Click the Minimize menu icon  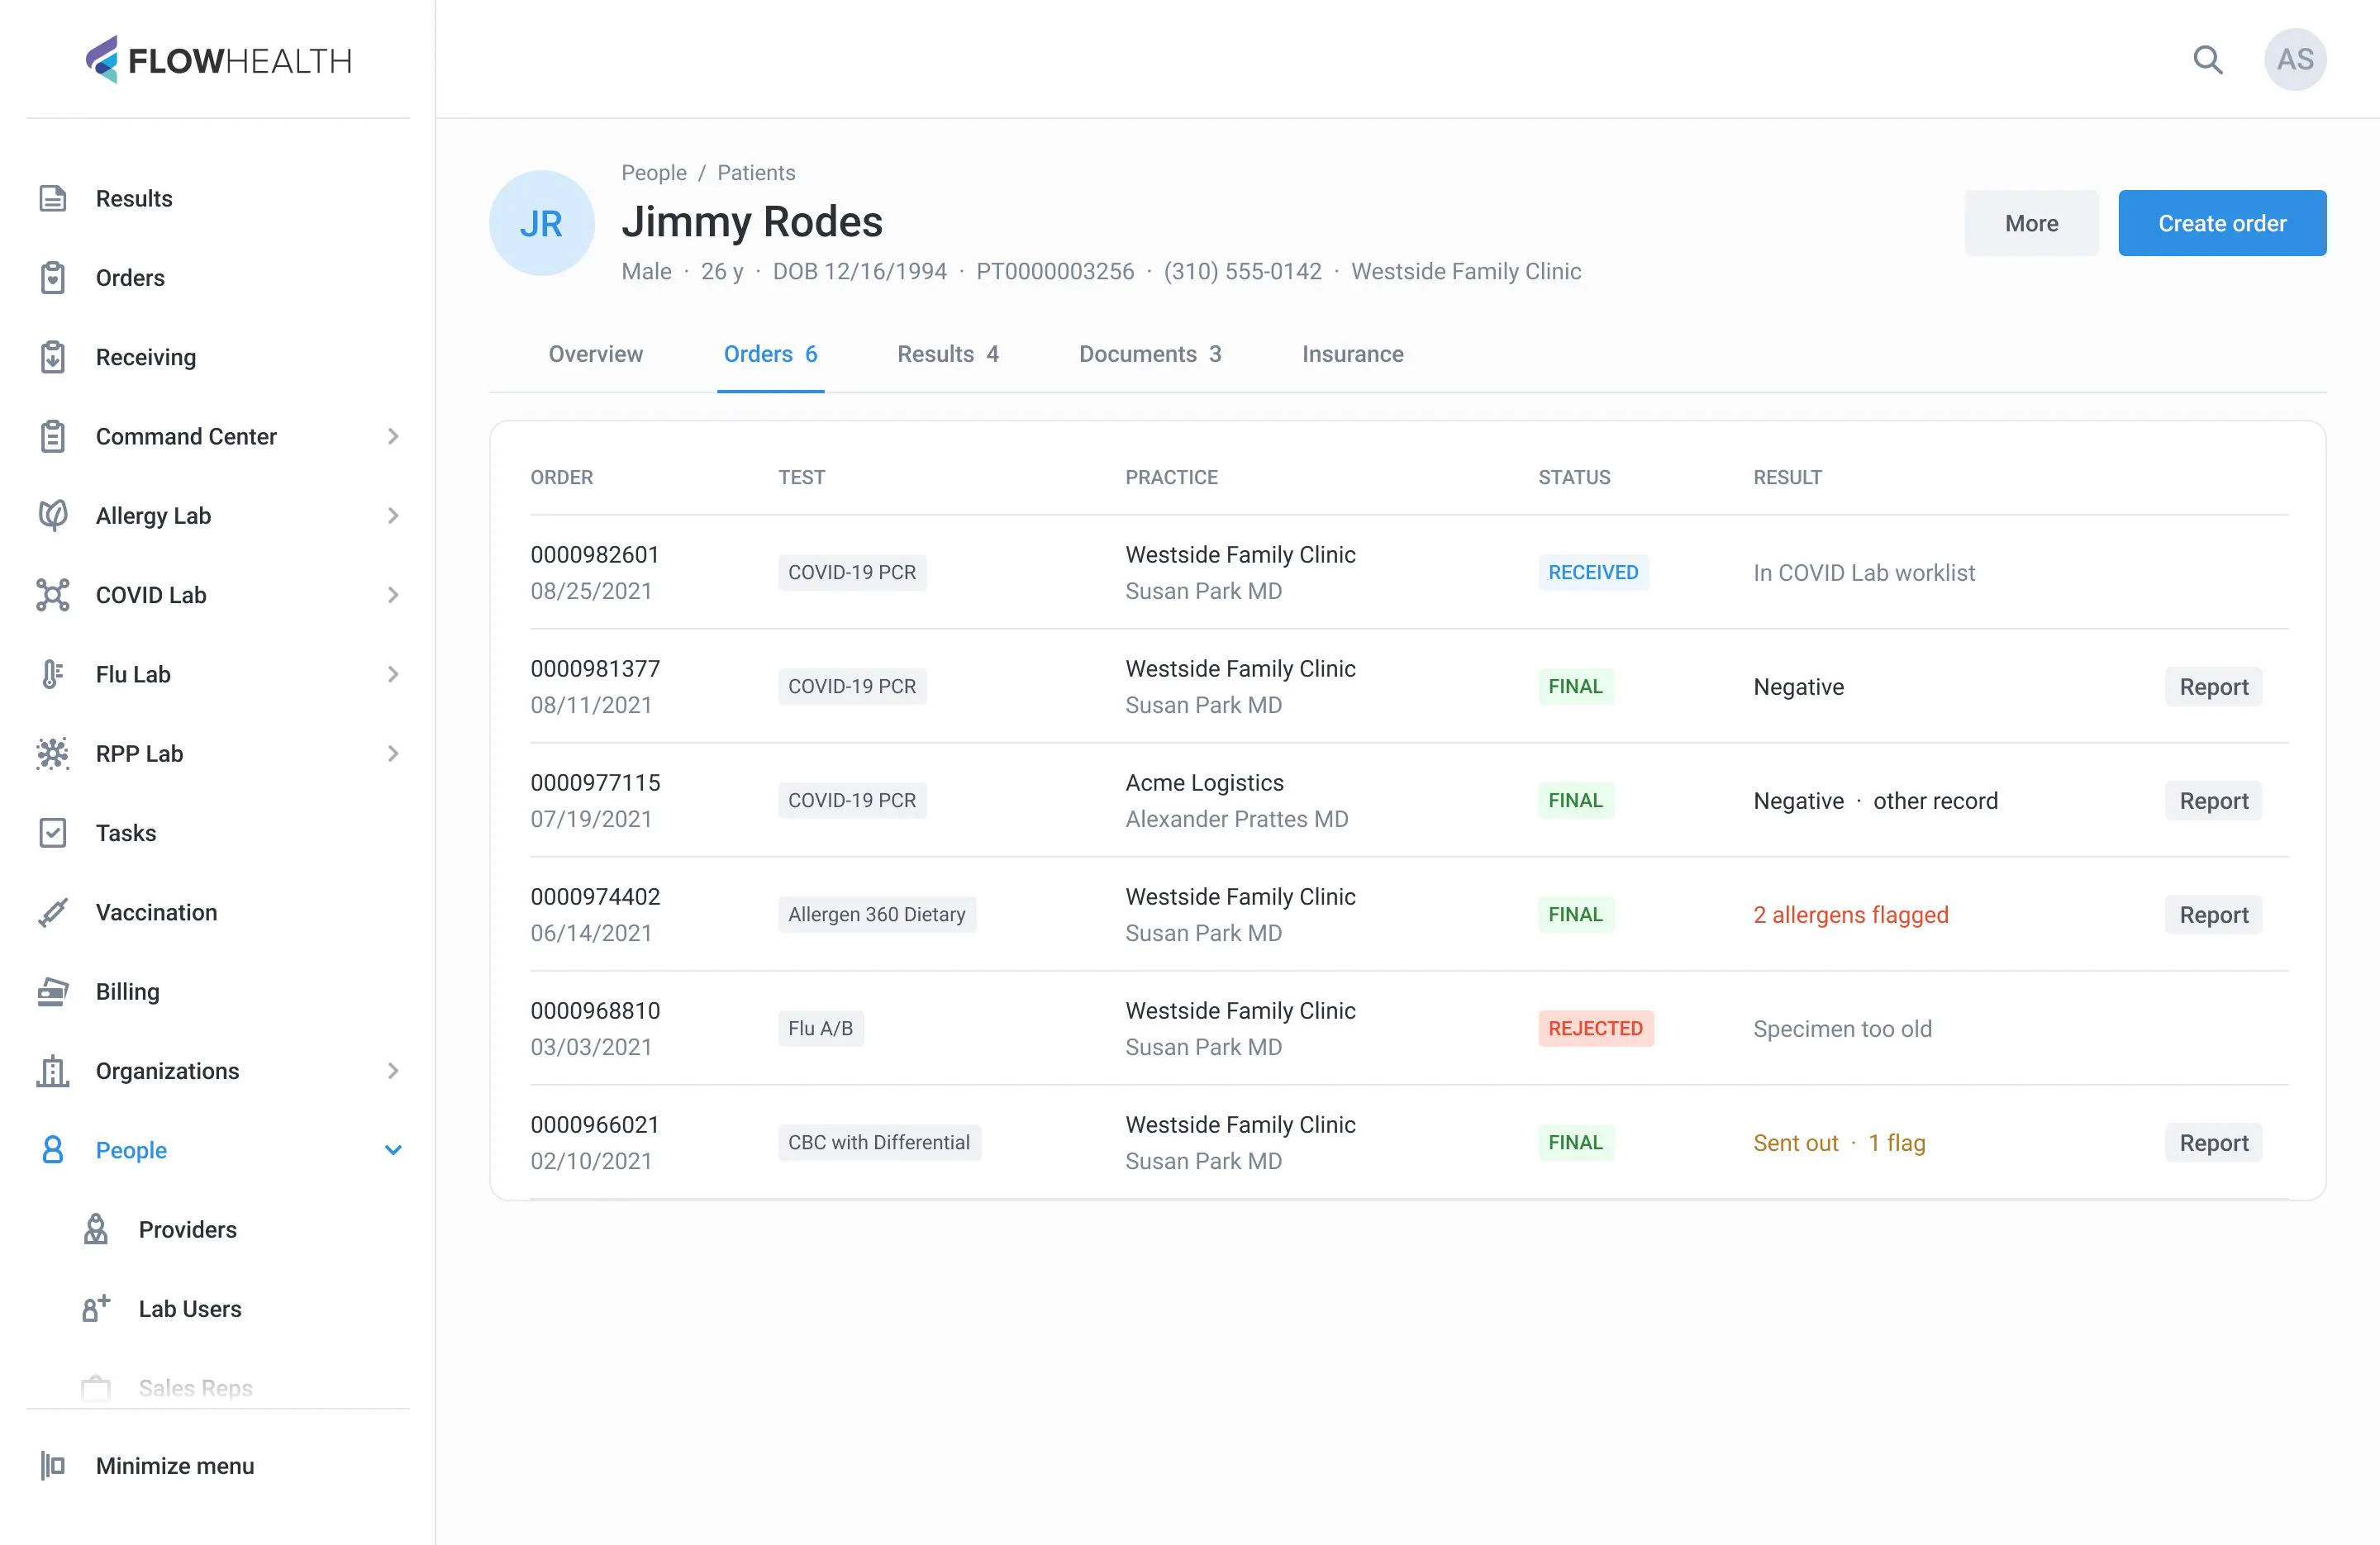pos(53,1466)
